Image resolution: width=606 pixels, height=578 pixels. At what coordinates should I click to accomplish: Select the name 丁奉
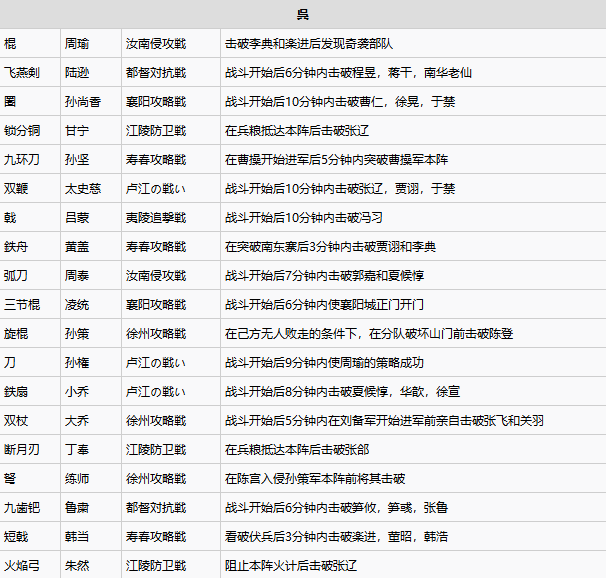[x=77, y=449]
